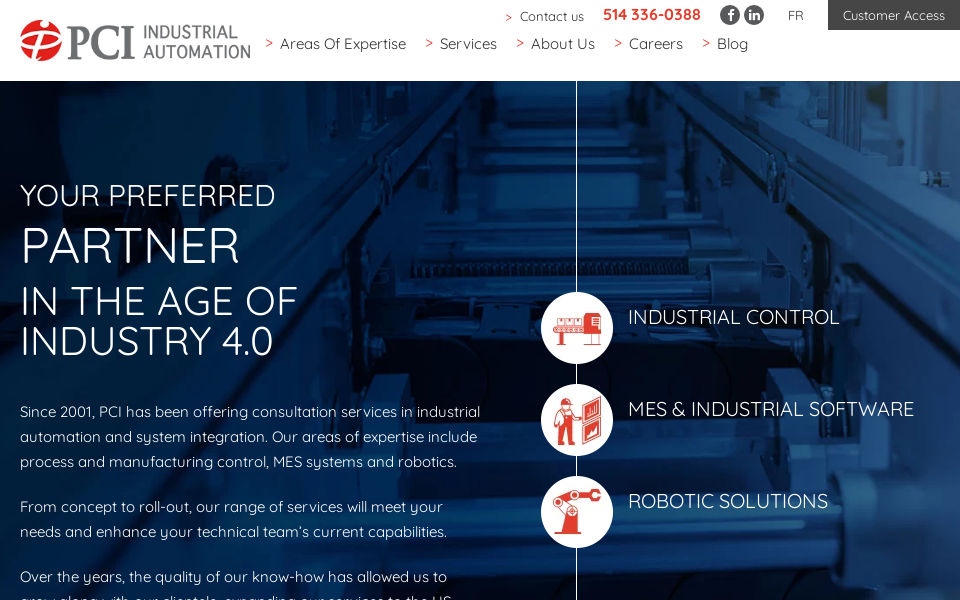This screenshot has width=960, height=600.
Task: Click the Robotic Solutions robot arm icon
Action: tap(577, 512)
